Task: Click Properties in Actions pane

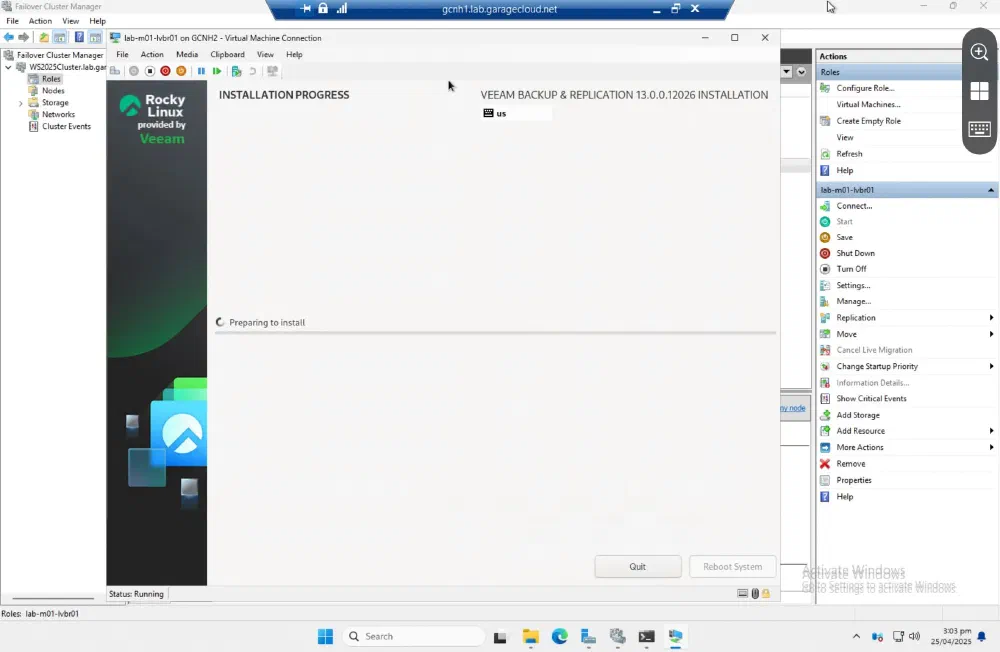Action: (853, 480)
